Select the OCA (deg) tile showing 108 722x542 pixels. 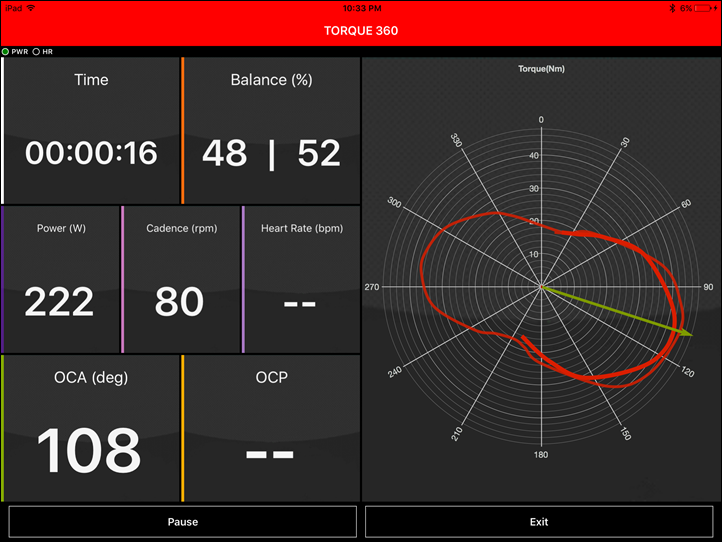pos(90,428)
